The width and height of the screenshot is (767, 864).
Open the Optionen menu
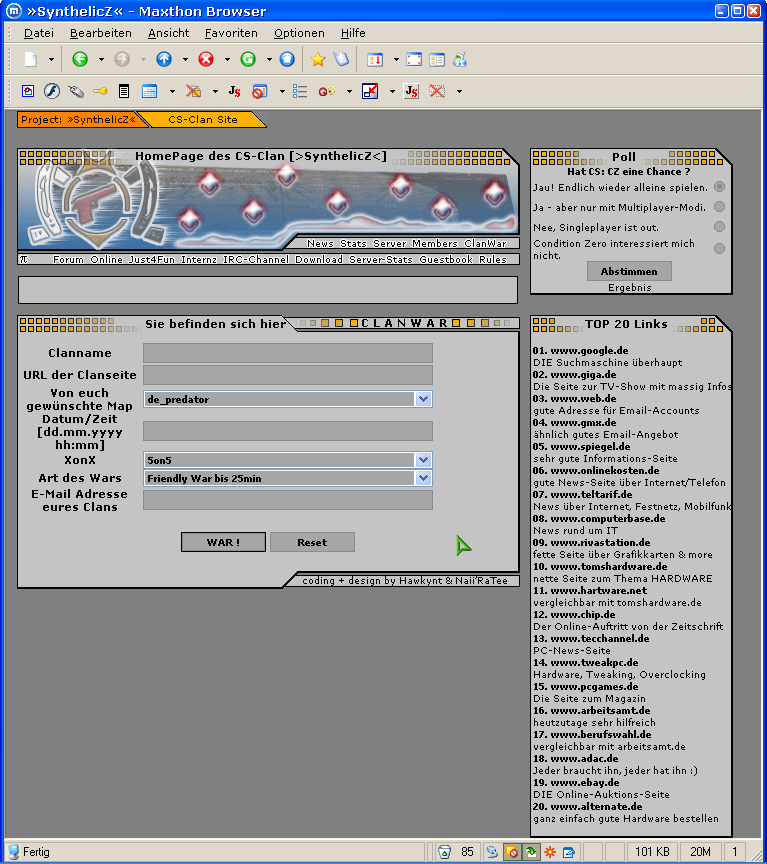tap(299, 33)
